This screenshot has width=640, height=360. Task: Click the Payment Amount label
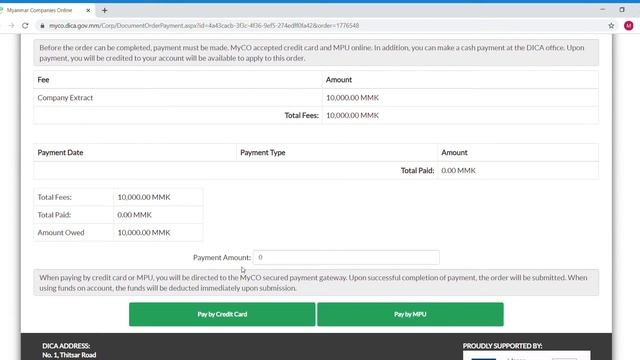[222, 258]
